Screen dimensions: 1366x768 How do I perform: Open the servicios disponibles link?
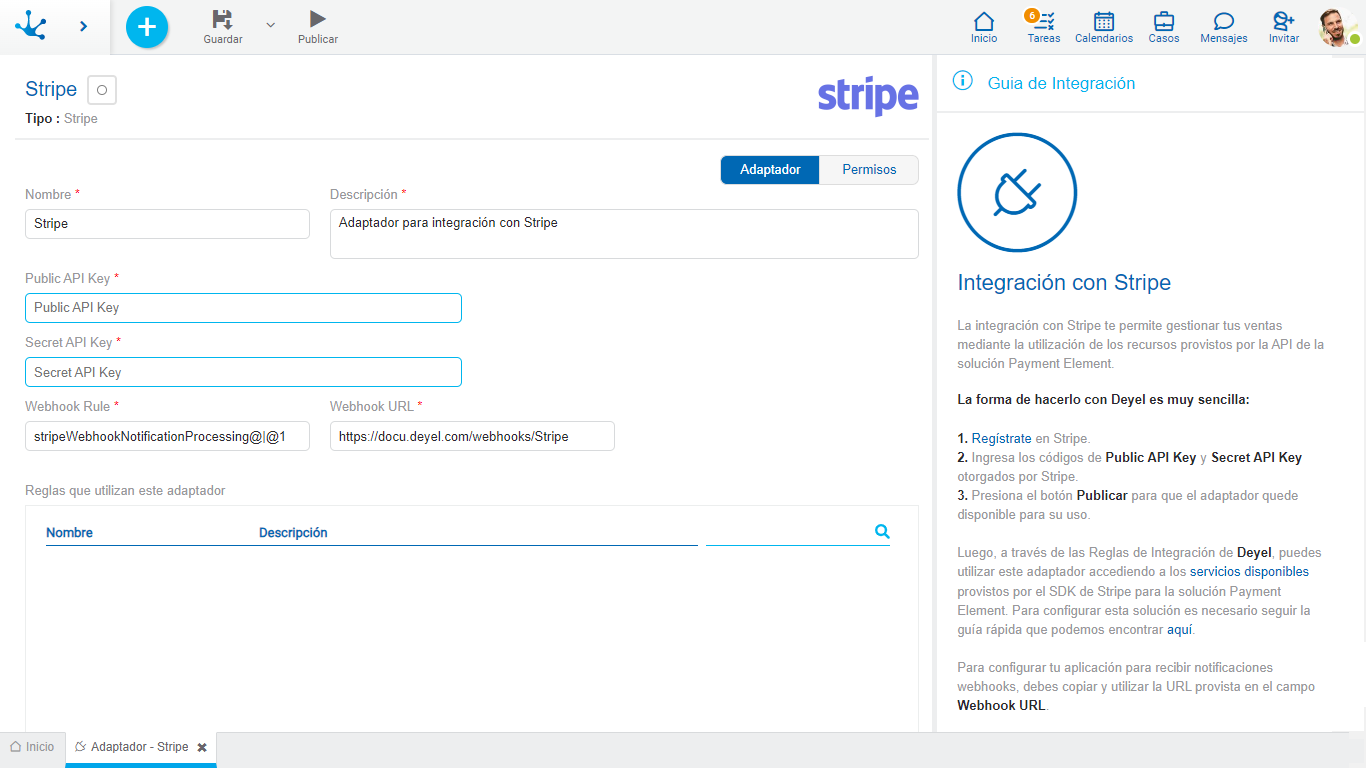point(1249,572)
